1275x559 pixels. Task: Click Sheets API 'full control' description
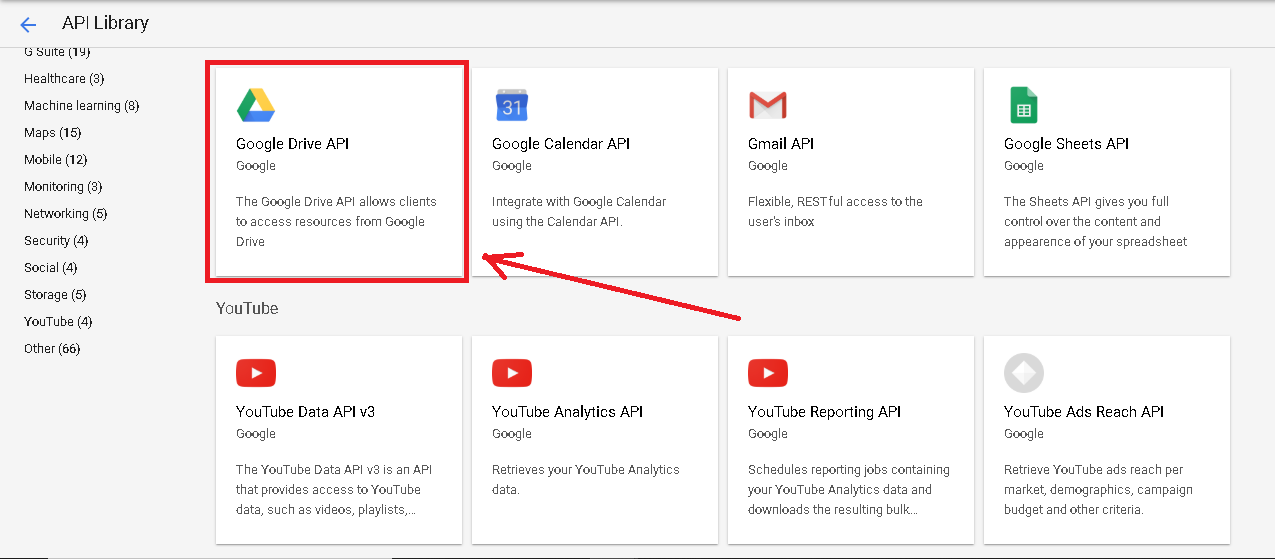click(x=1096, y=222)
